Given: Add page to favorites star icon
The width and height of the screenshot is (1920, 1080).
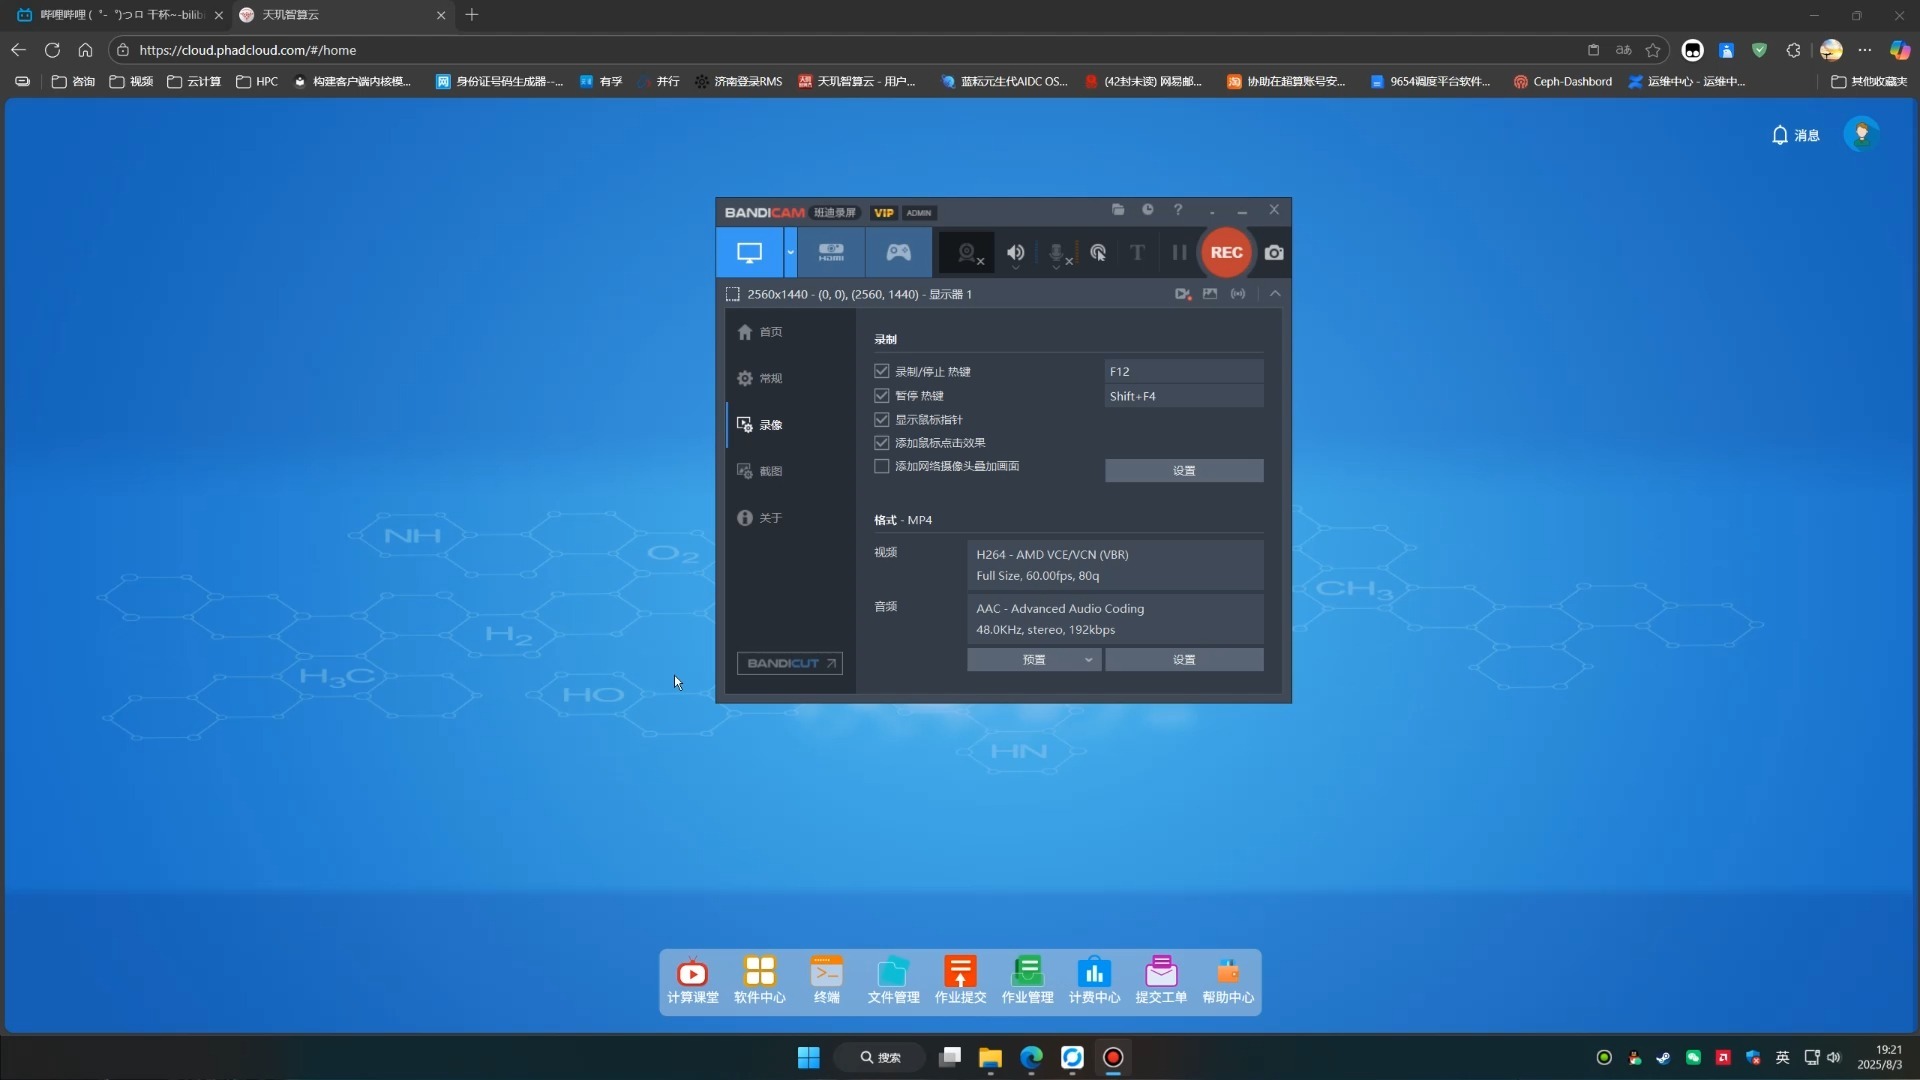Looking at the screenshot, I should (x=1653, y=50).
